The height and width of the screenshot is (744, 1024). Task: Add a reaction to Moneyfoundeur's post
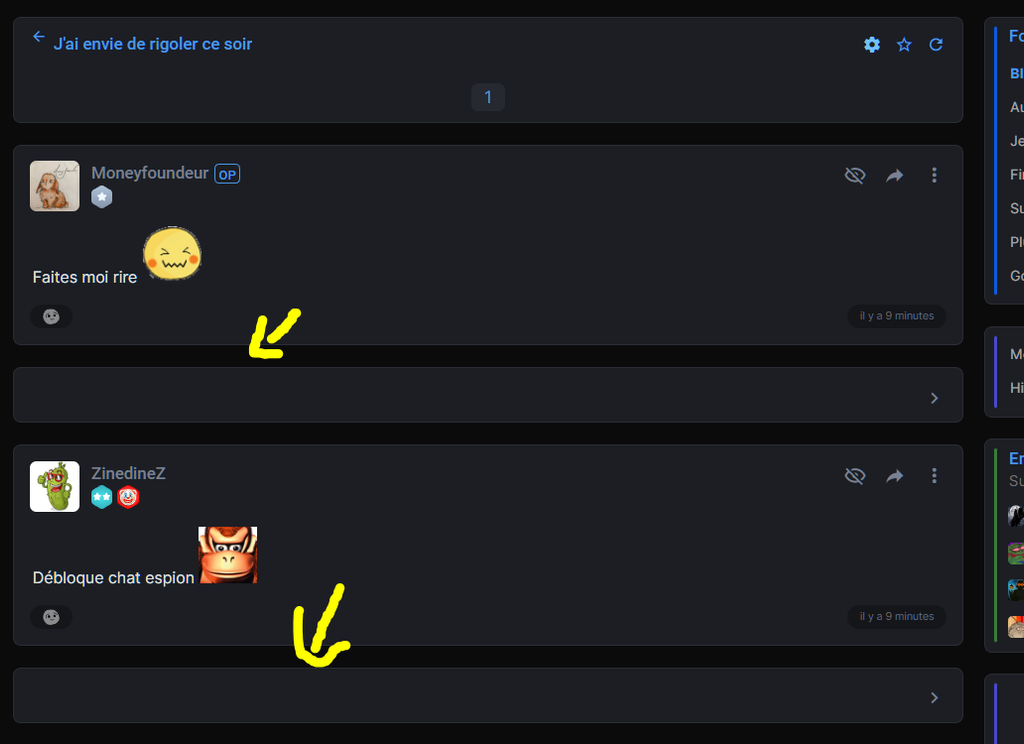[51, 316]
